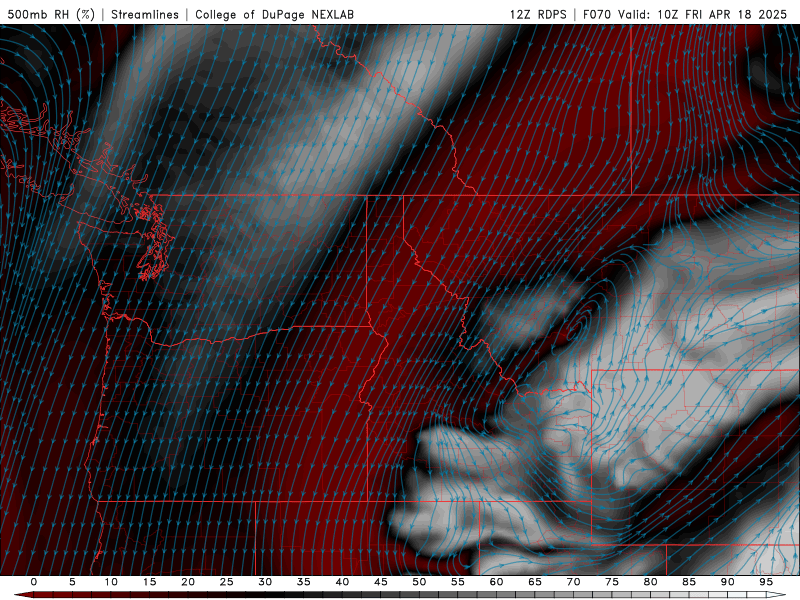Click the "F070" forecast hour text
Viewport: 800px width, 600px height.
(x=597, y=14)
